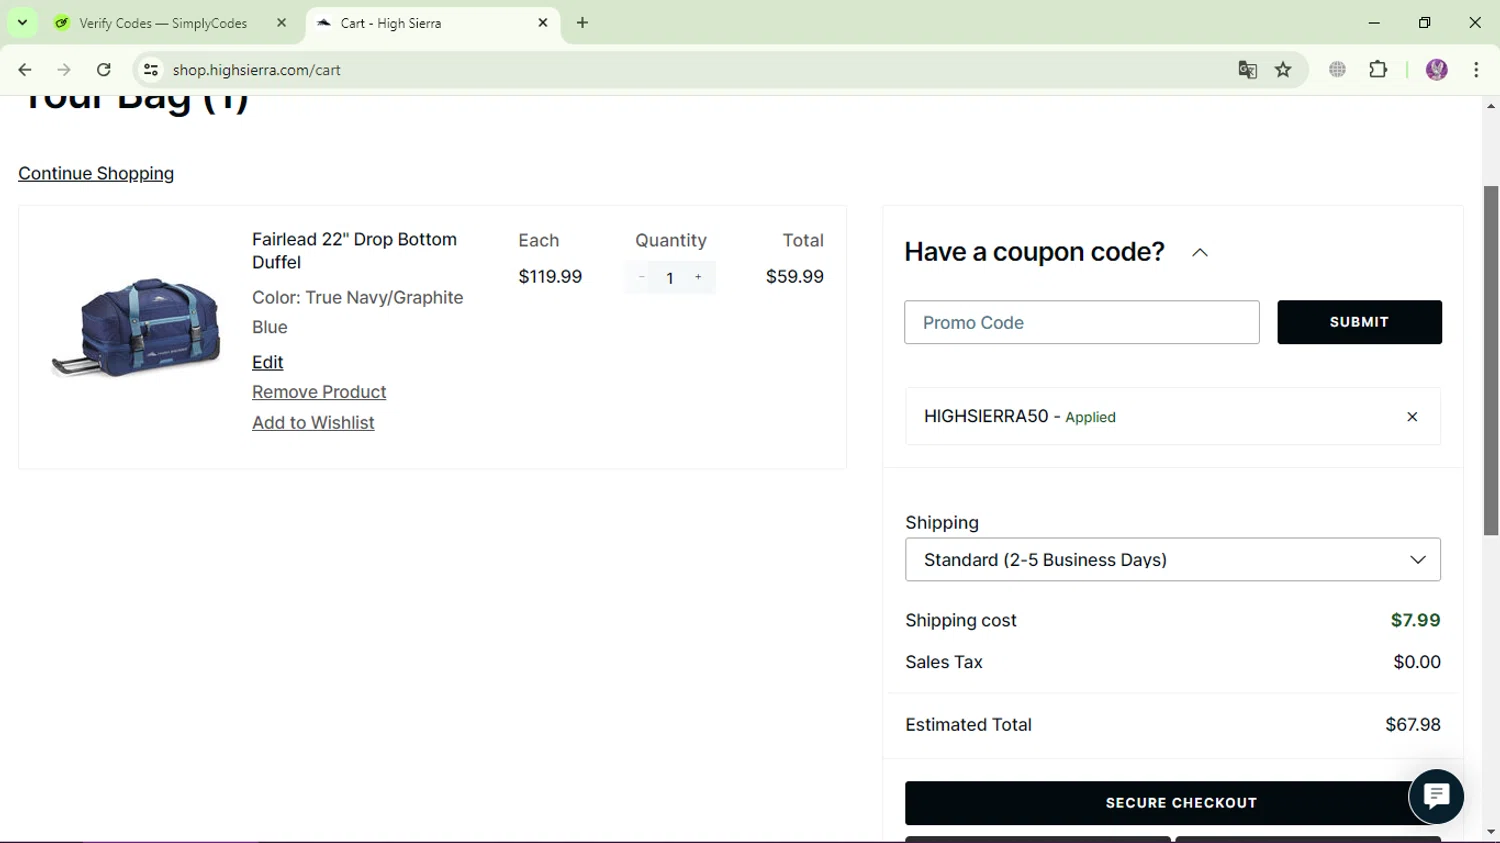Image resolution: width=1500 pixels, height=843 pixels.
Task: Open a new browser tab
Action: (583, 22)
